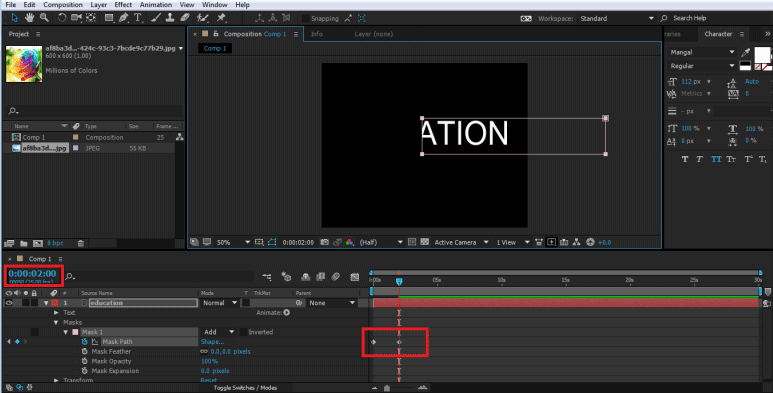Viewport: 773px width, 393px height.
Task: Click the timeline current time indicator
Action: point(399,281)
